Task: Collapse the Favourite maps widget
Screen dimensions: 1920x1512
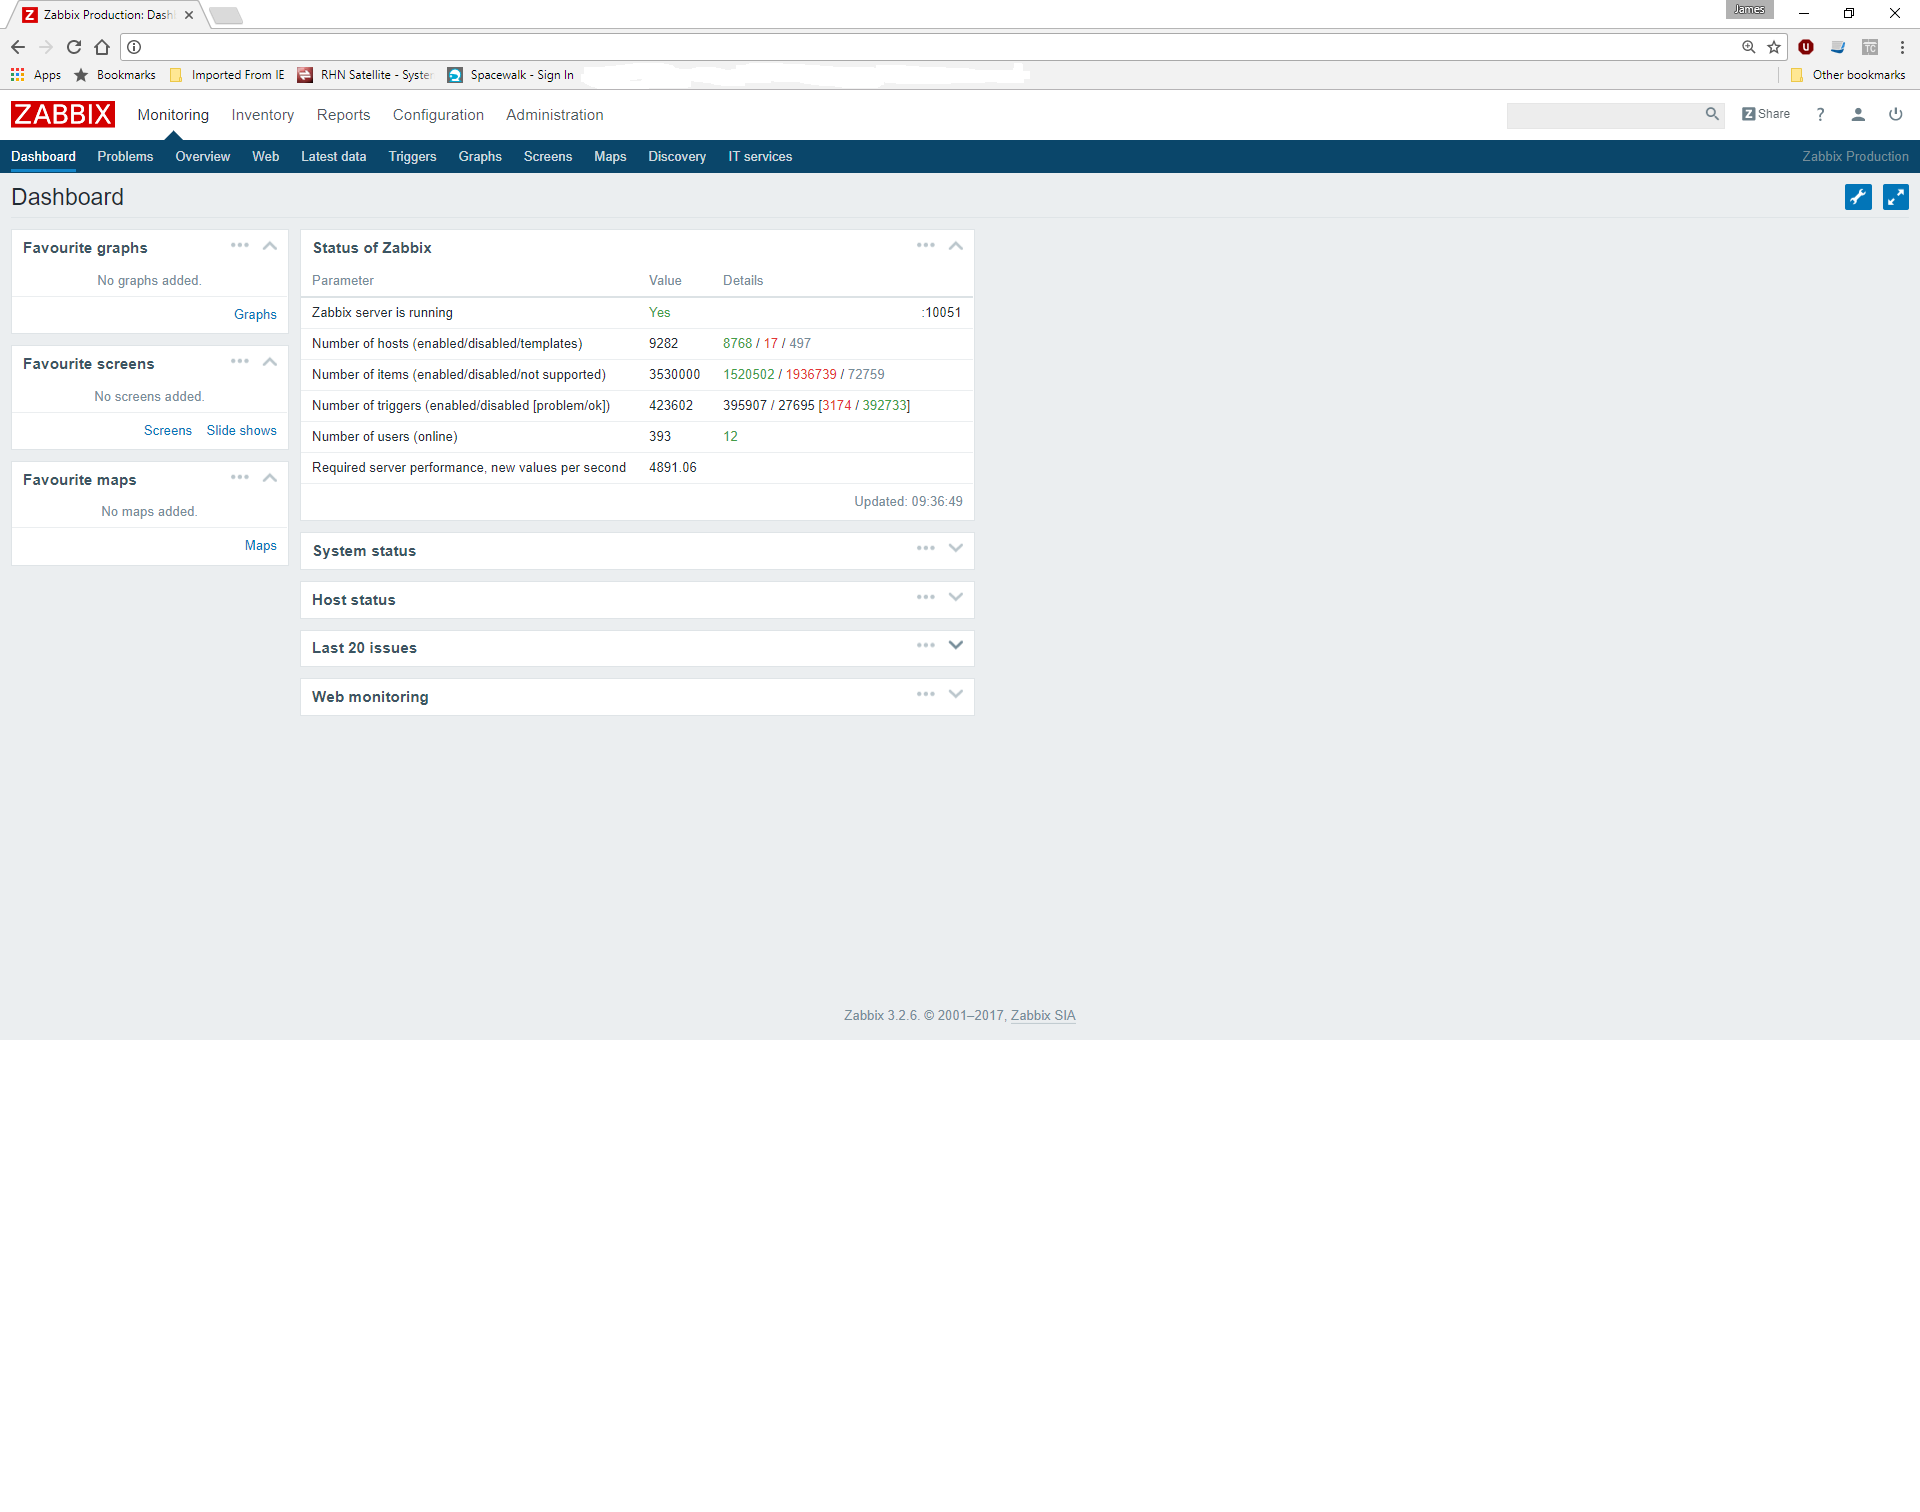Action: point(270,478)
